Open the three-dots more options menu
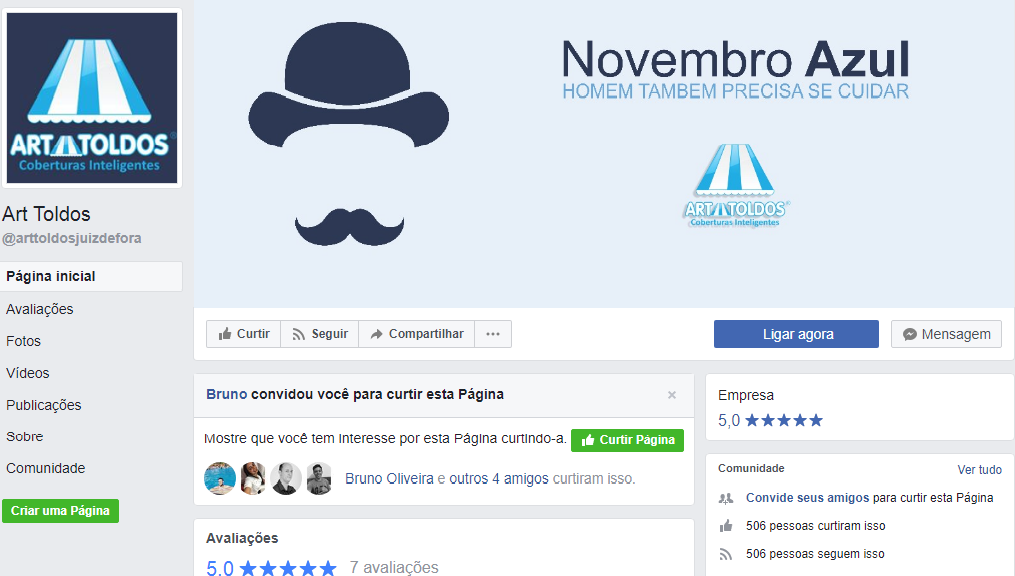This screenshot has height=576, width=1015. coord(493,334)
